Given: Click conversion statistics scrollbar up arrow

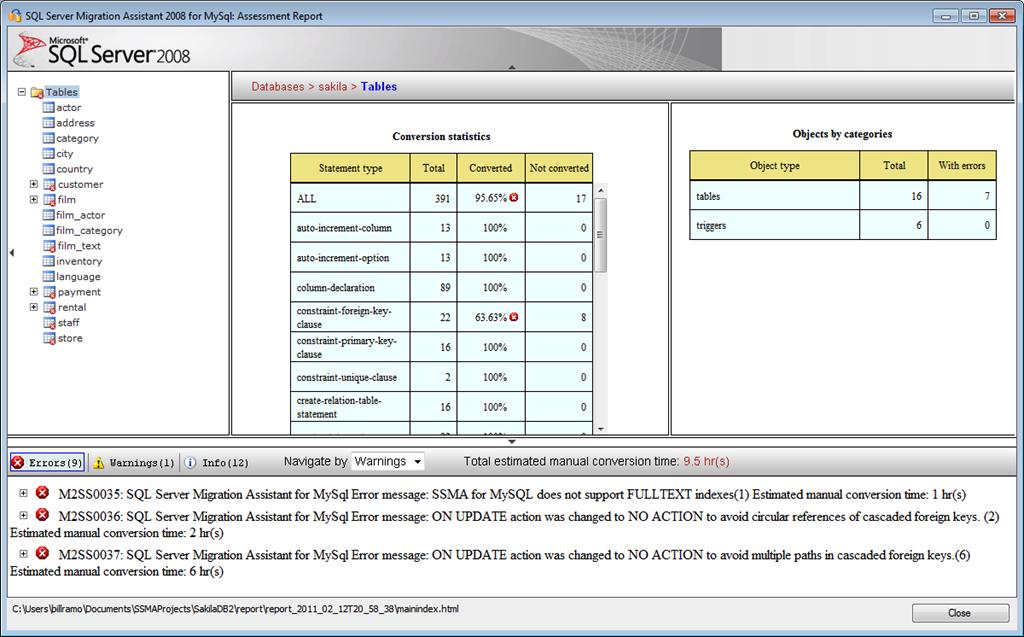Looking at the screenshot, I should [x=601, y=190].
